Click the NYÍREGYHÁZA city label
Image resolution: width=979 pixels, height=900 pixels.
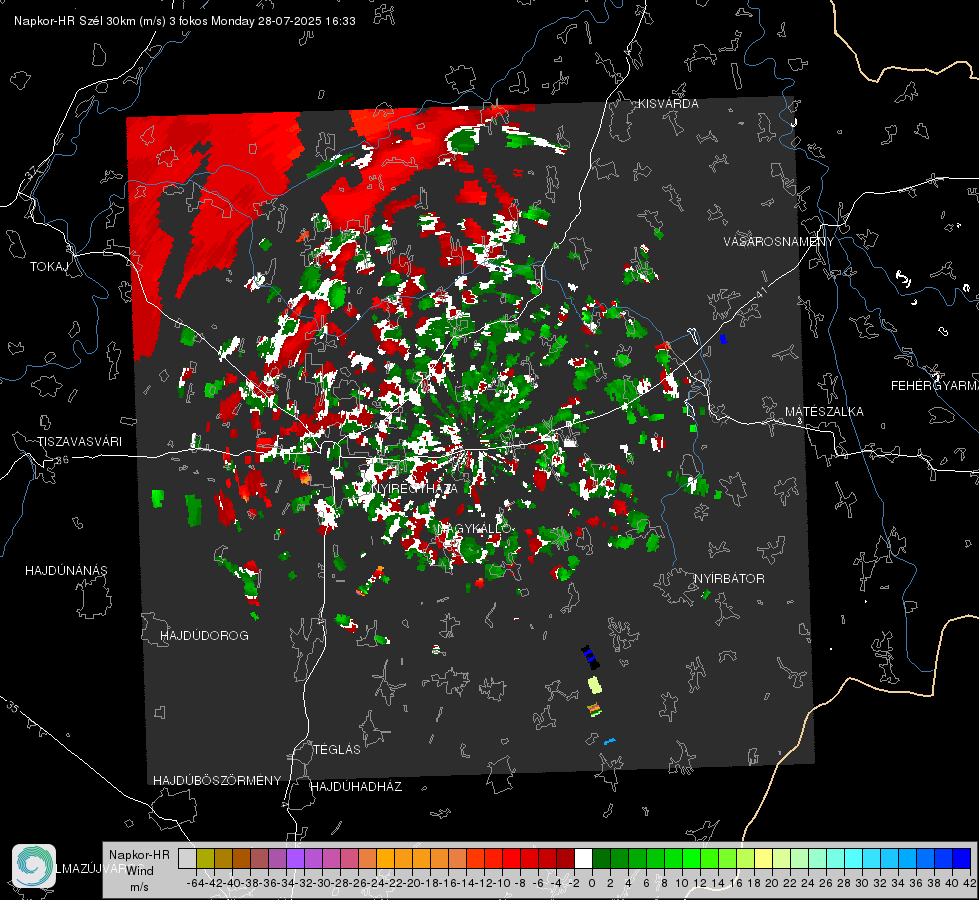coord(415,488)
